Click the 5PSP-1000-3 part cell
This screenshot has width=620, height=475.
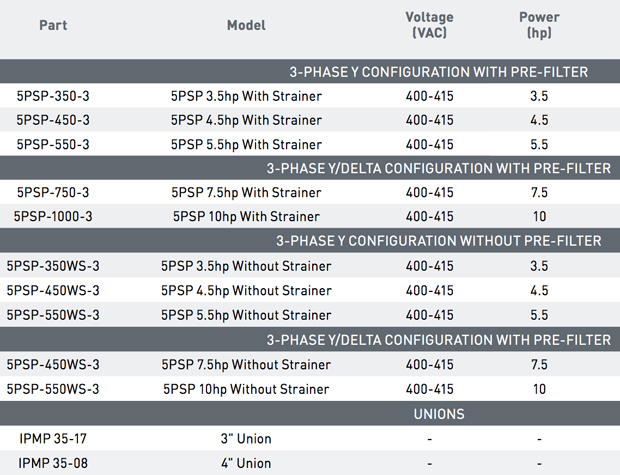53,216
